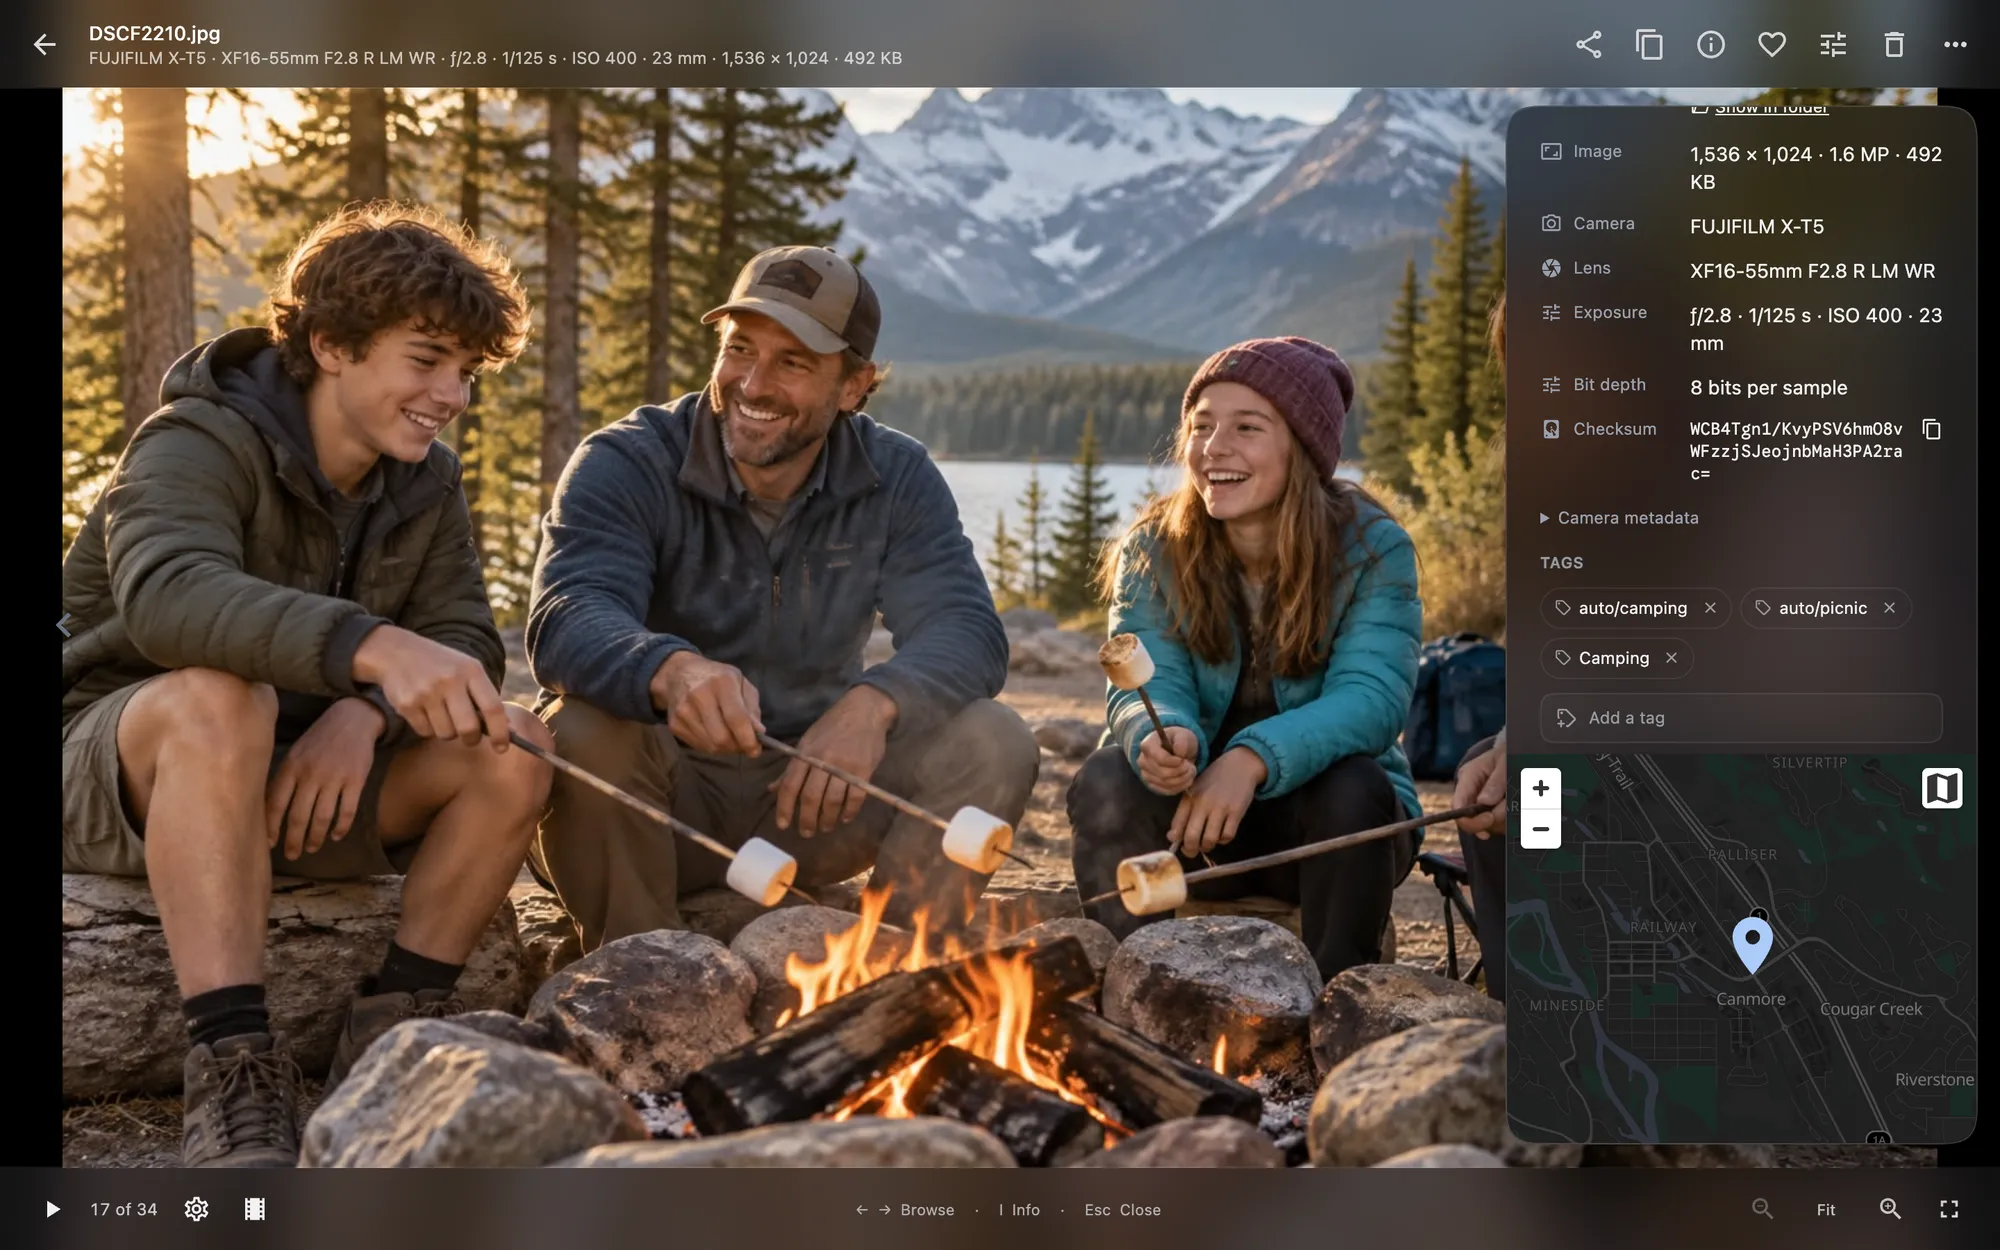
Task: Click the I Info shortcut hint
Action: 1019,1210
